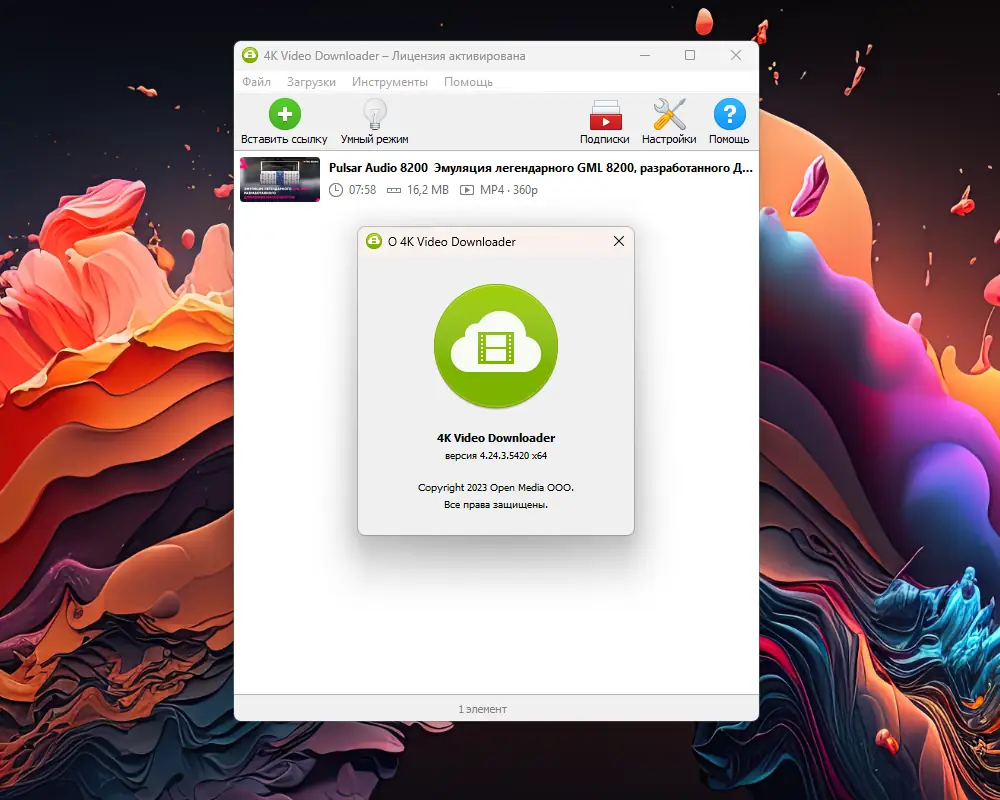The width and height of the screenshot is (1000, 800).
Task: Open Подписки subscriptions icon
Action: point(605,115)
